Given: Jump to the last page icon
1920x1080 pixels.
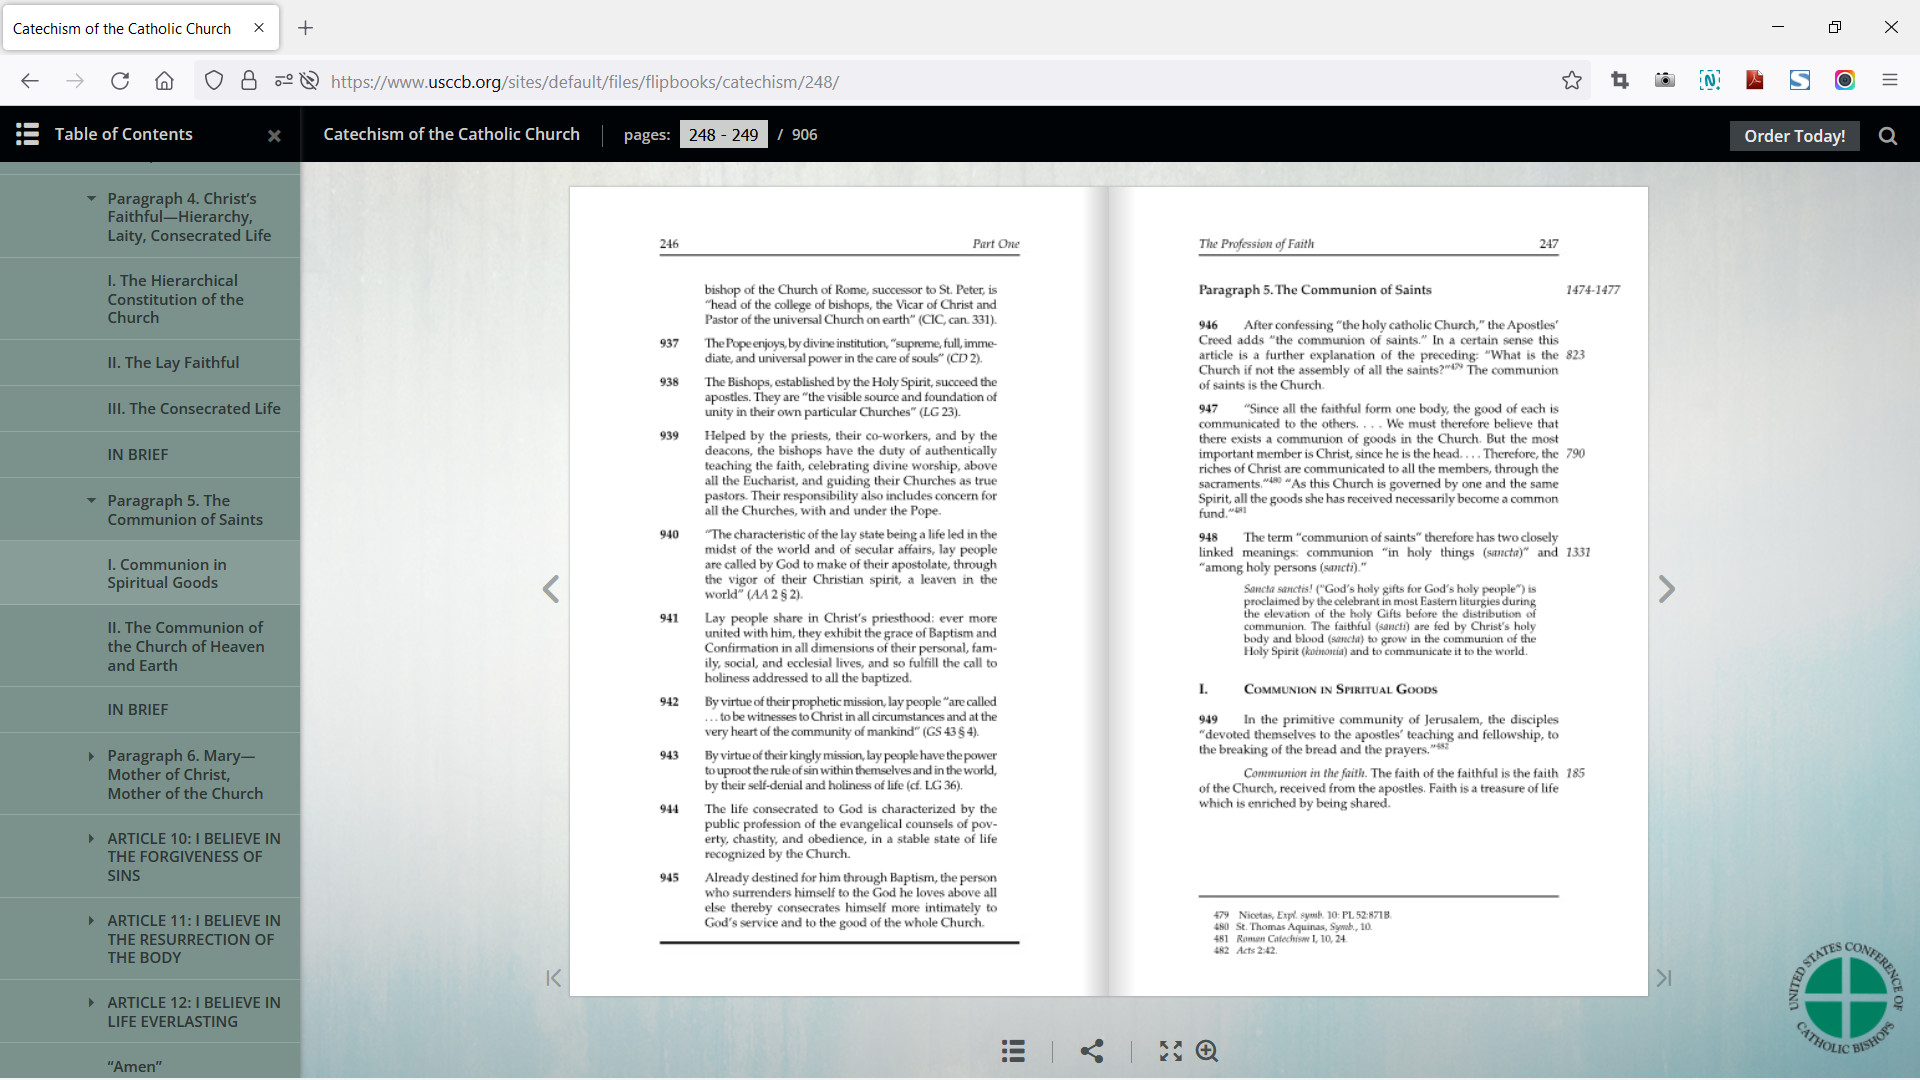Looking at the screenshot, I should (x=1664, y=978).
